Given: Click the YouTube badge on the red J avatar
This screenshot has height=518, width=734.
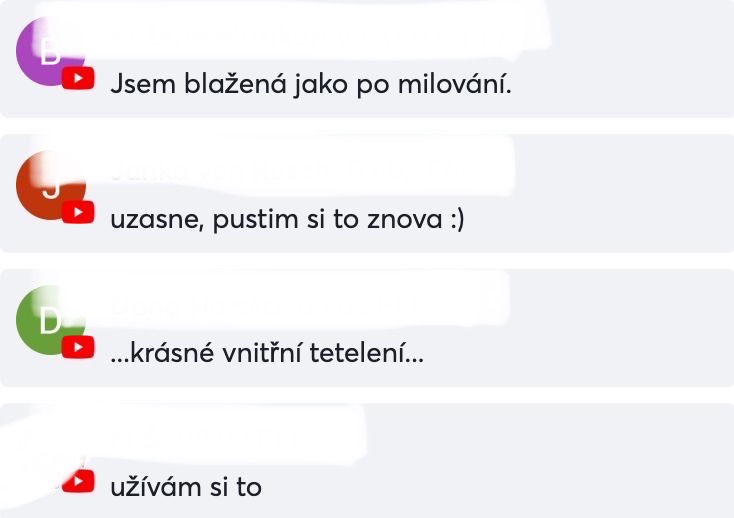Looking at the screenshot, I should click(x=78, y=212).
